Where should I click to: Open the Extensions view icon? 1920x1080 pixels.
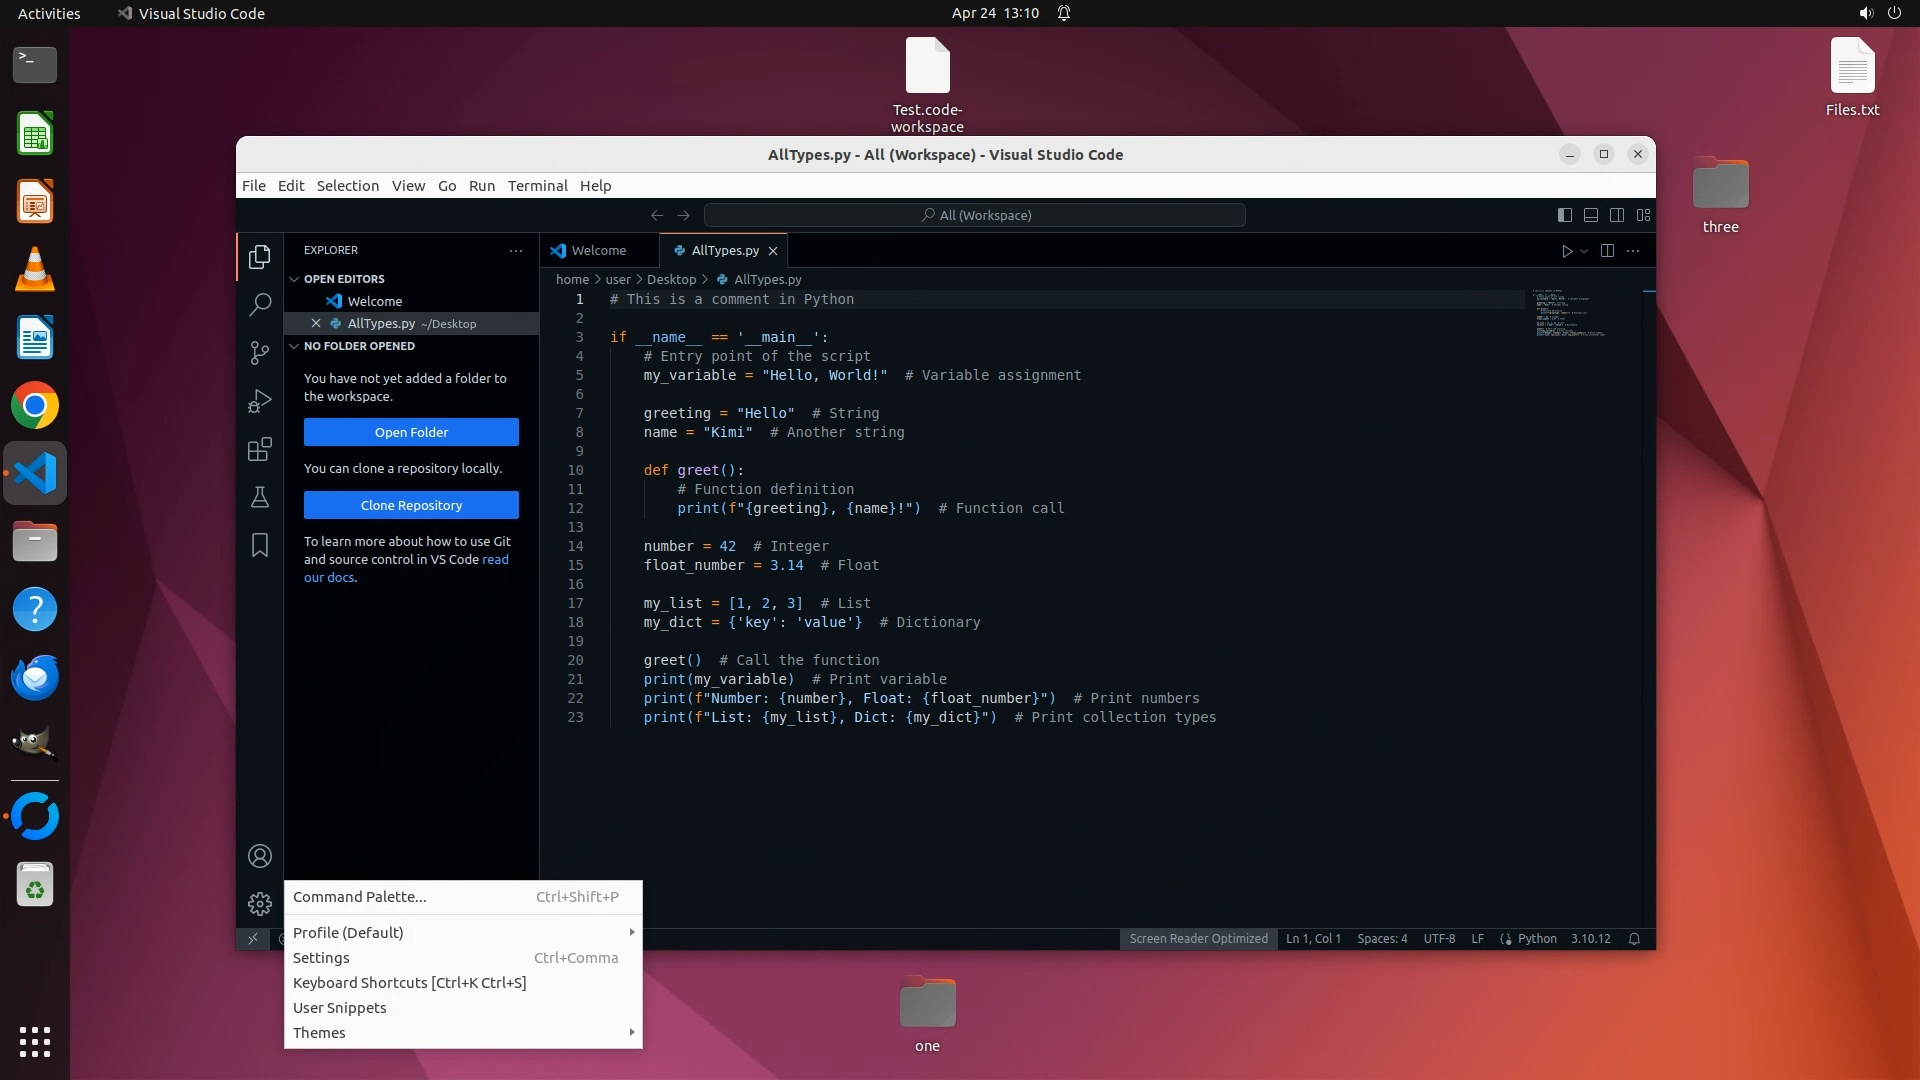[260, 449]
